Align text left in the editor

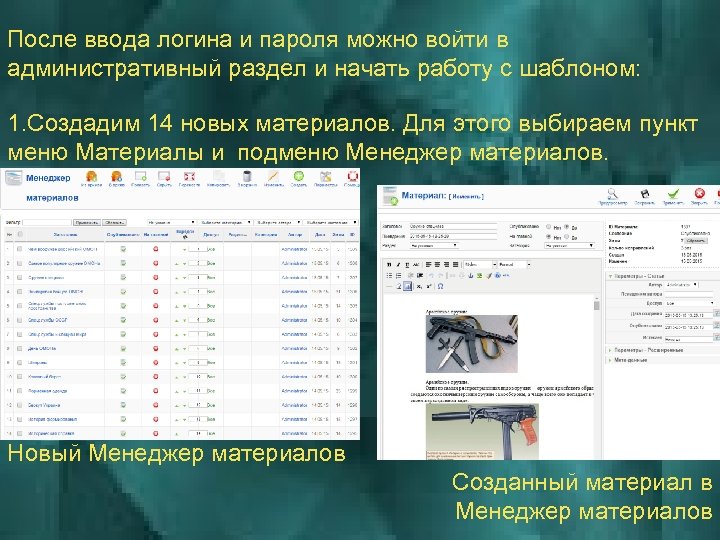pos(428,265)
